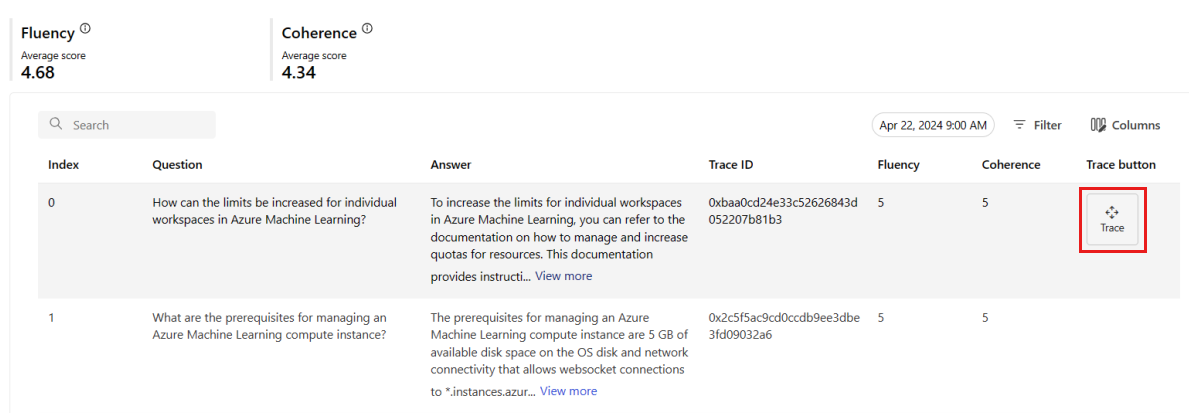Expand View more in the first answer

(x=563, y=276)
